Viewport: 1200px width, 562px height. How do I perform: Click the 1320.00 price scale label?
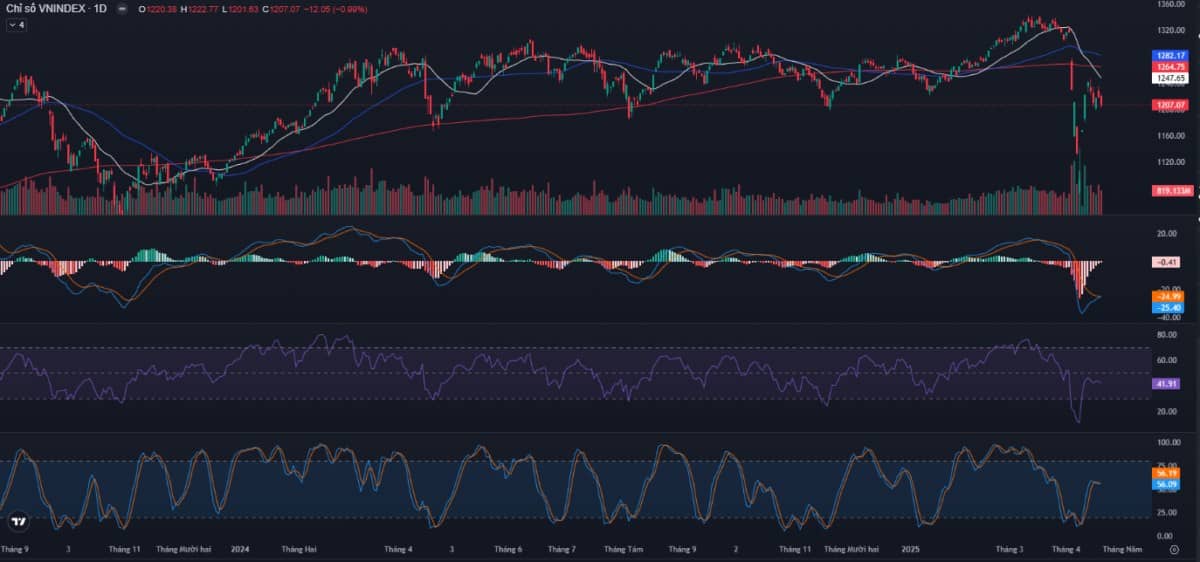1170,30
